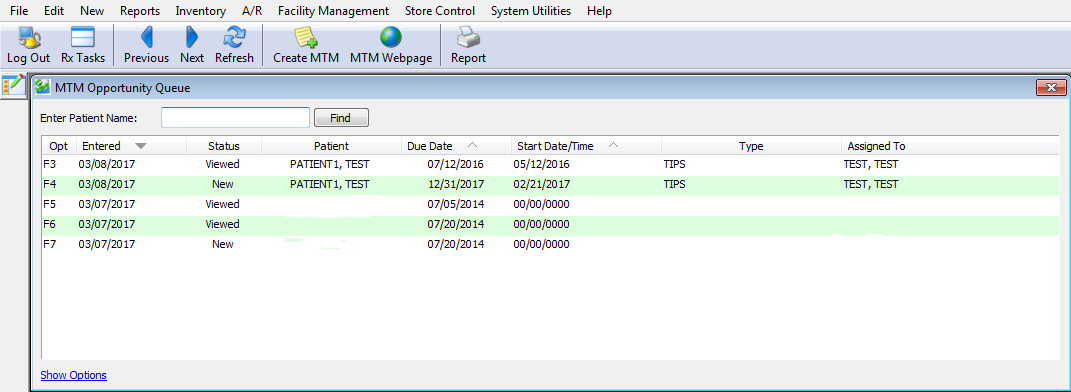This screenshot has width=1071, height=392.
Task: Open the File menu
Action: [19, 11]
